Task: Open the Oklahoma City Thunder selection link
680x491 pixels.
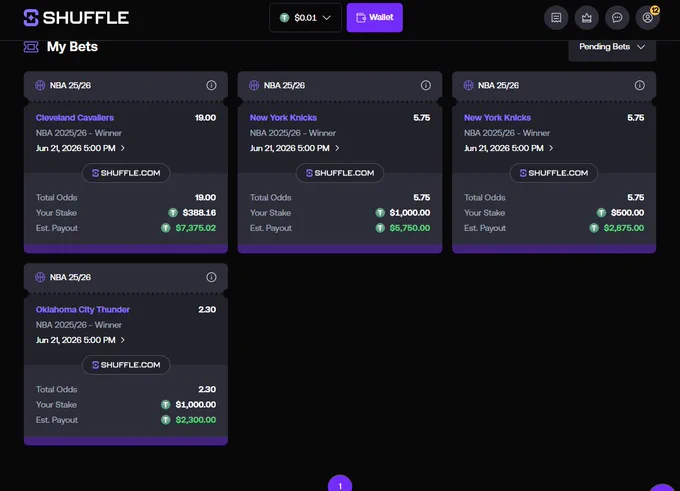Action: pos(83,310)
